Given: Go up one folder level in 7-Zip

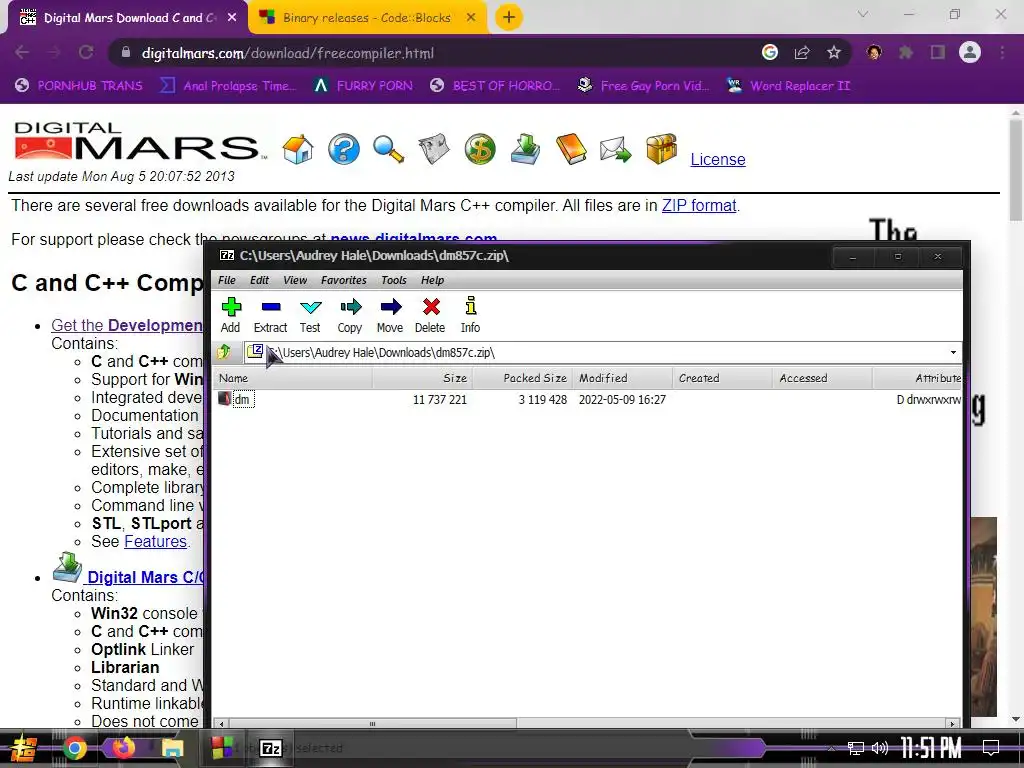Looking at the screenshot, I should pos(224,352).
